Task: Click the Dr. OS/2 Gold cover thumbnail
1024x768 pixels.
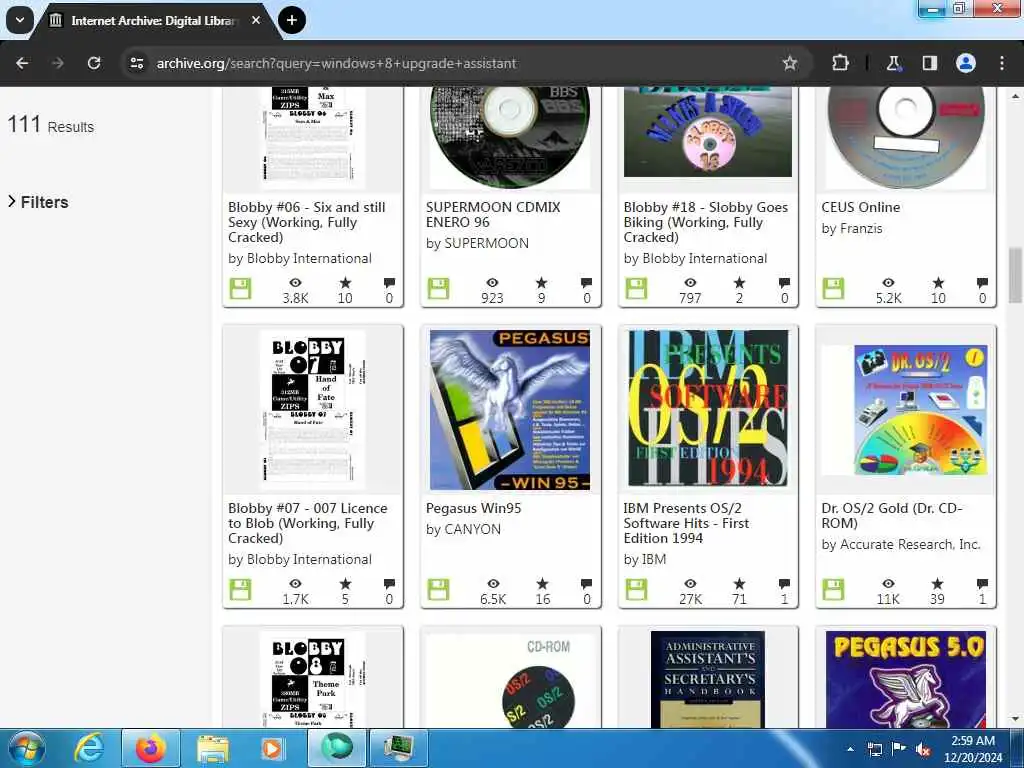Action: 904,409
